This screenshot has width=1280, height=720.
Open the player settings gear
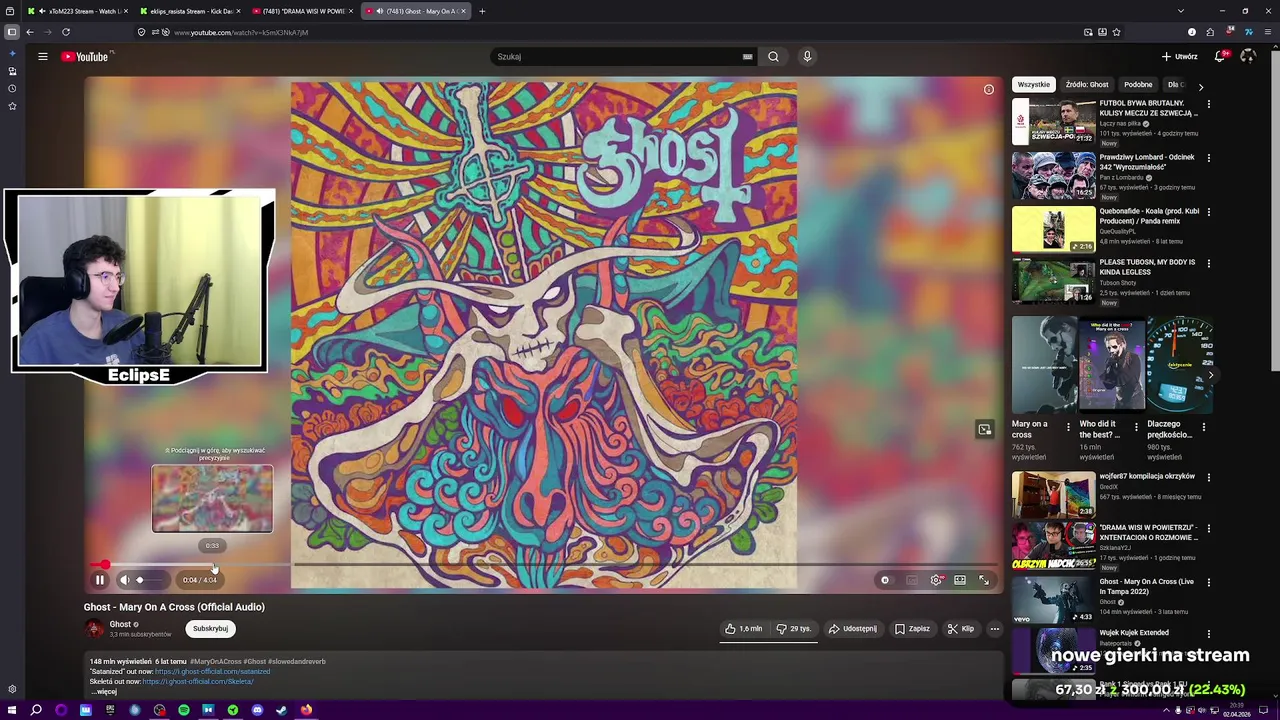click(x=936, y=580)
